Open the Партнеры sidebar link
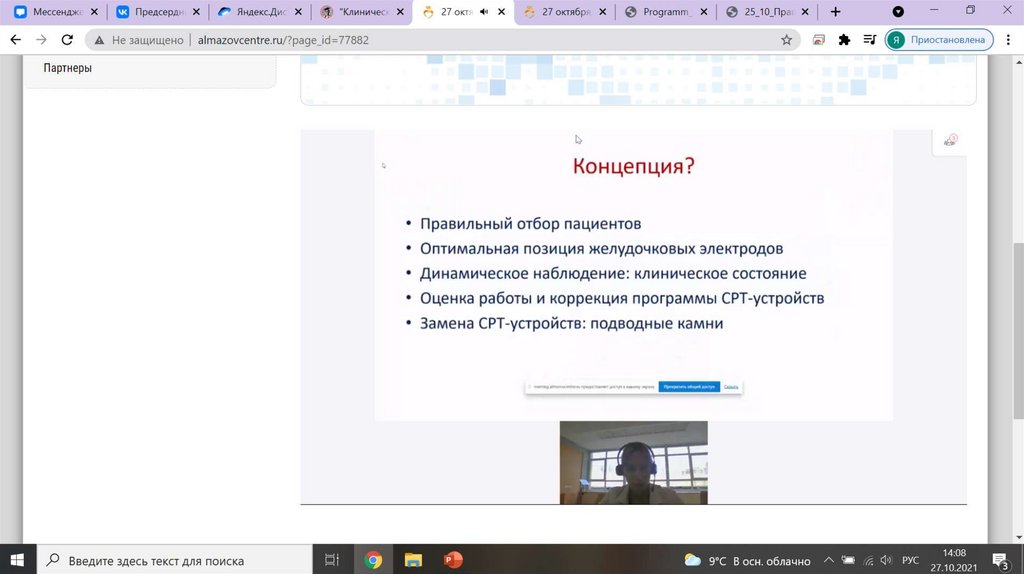 [x=68, y=68]
